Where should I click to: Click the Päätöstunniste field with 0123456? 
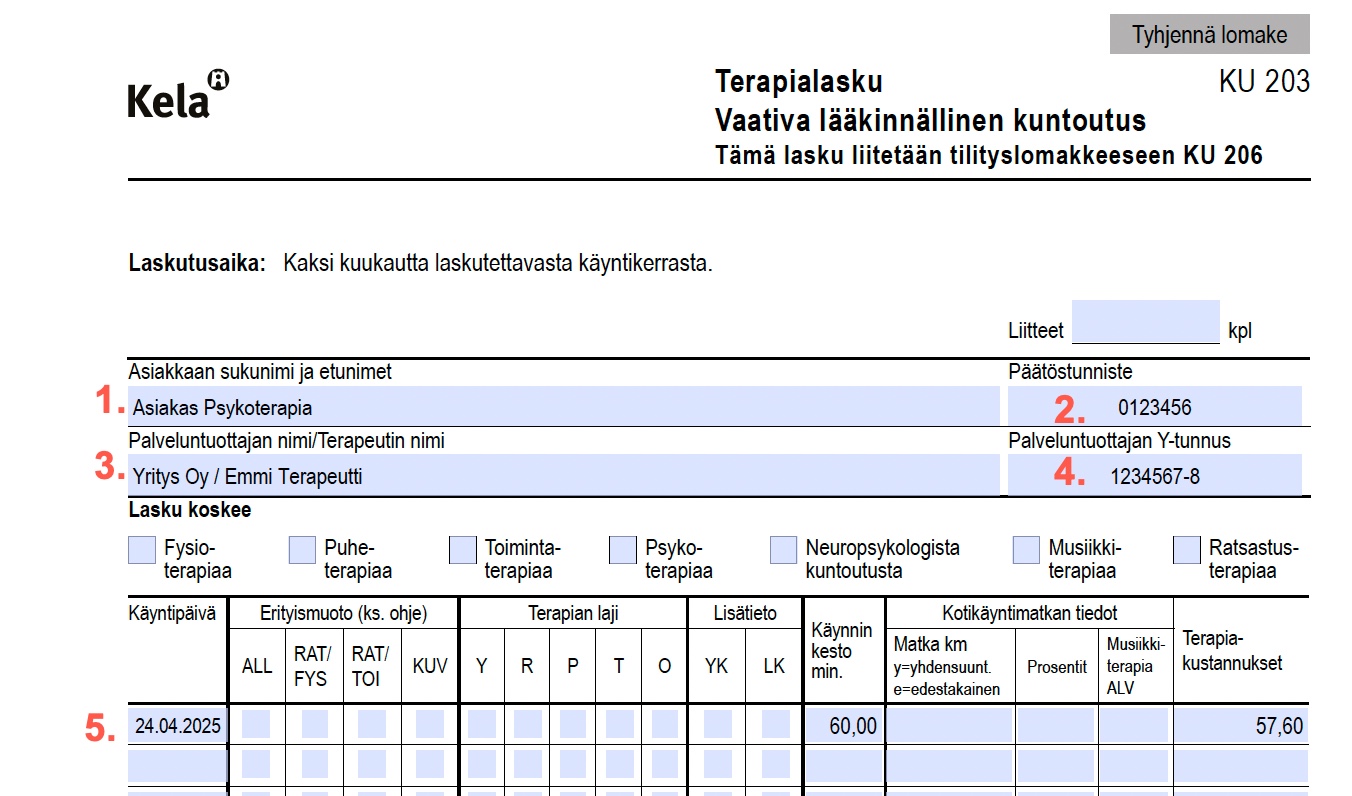click(x=1155, y=407)
